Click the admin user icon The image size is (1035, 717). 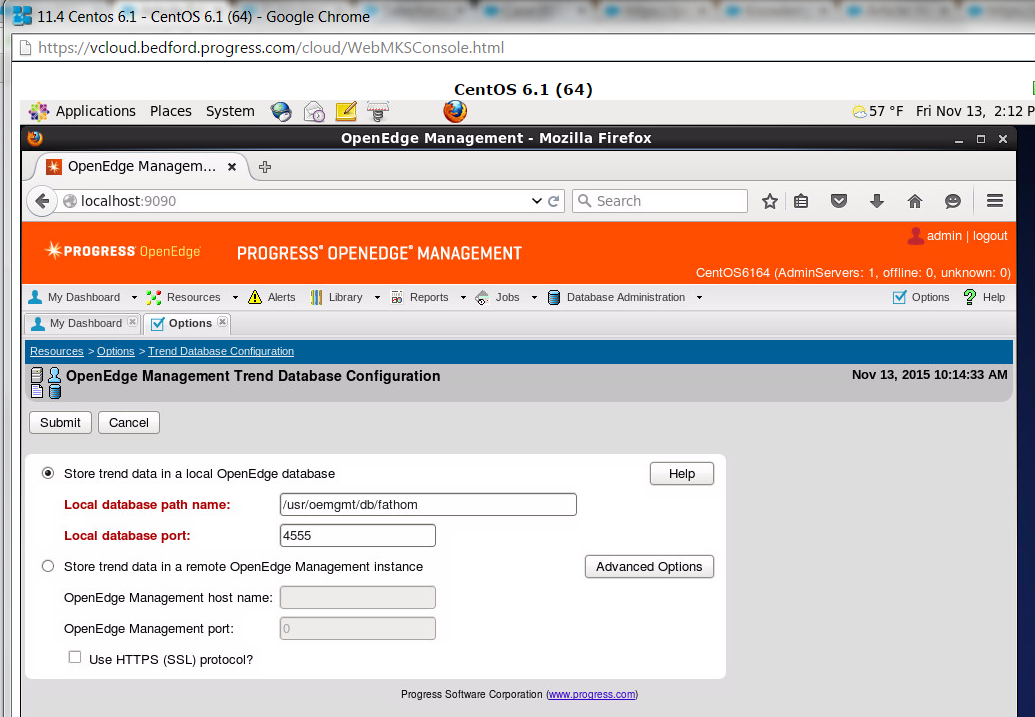click(x=916, y=236)
